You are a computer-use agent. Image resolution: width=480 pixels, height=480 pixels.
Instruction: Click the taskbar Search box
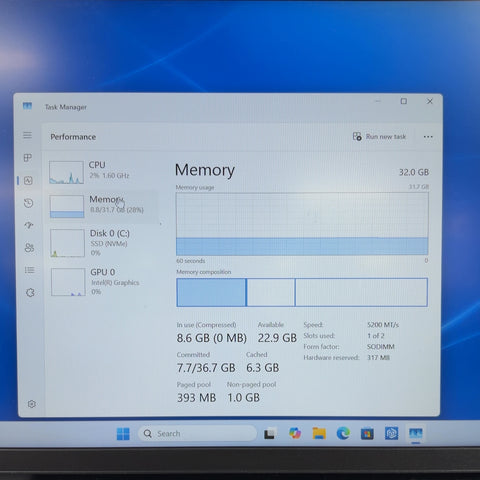(197, 434)
